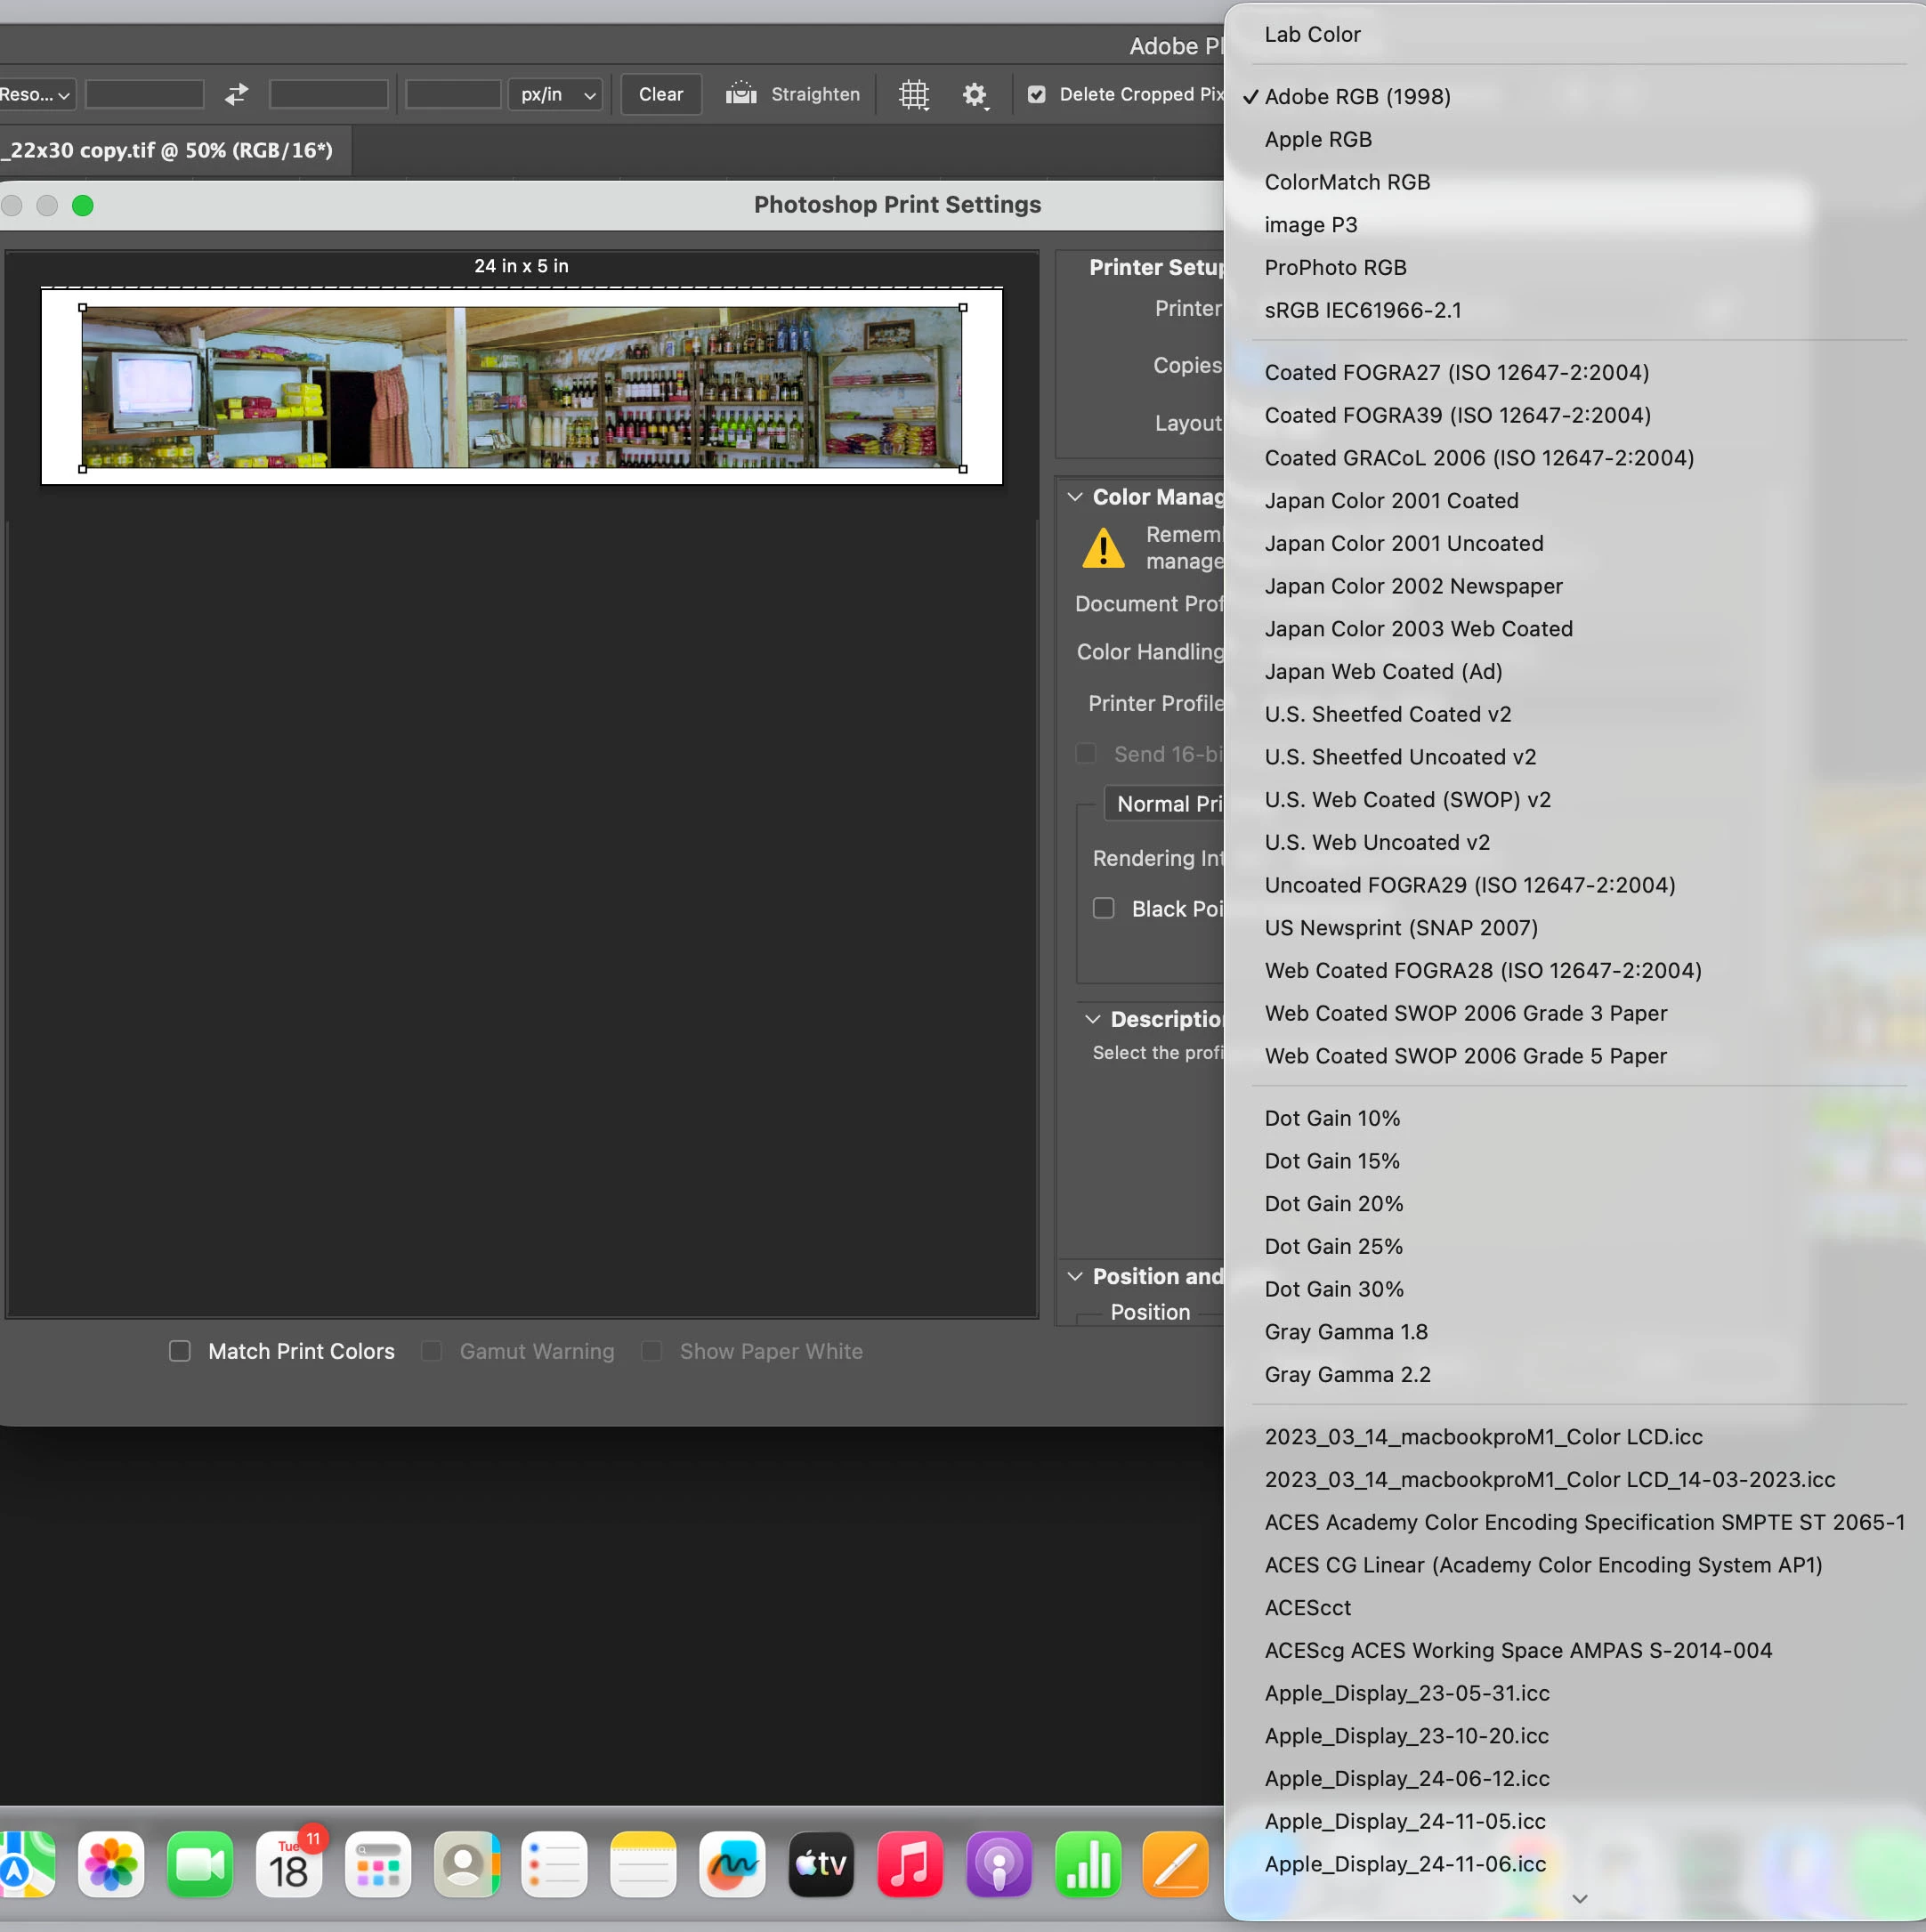Select ProPhoto RGB from the profile list

[x=1335, y=267]
